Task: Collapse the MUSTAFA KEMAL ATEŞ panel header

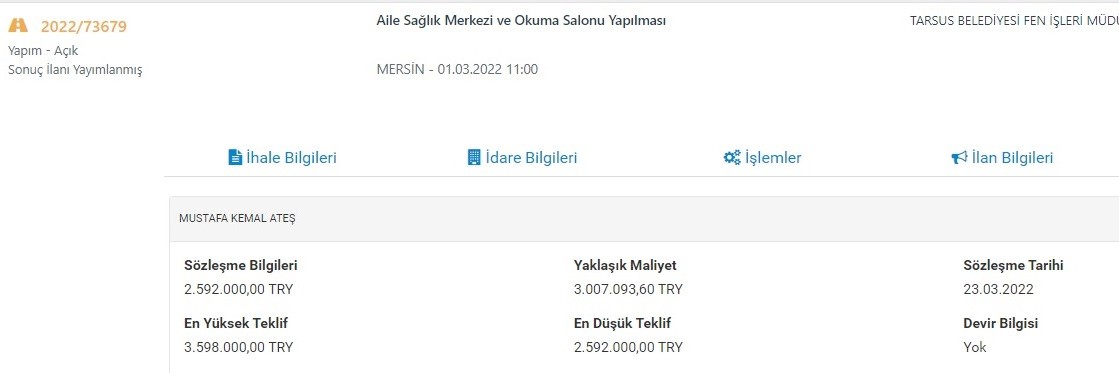Action: [x=644, y=219]
